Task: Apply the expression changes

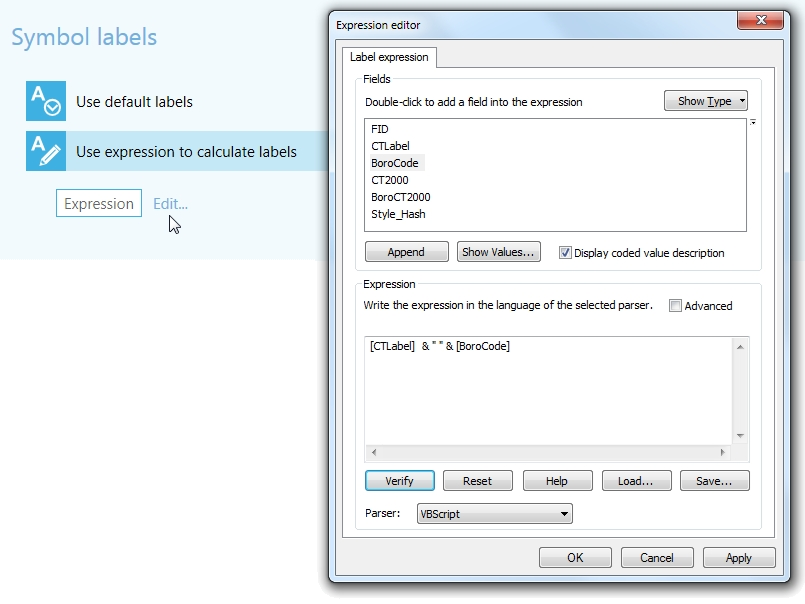Action: coord(739,558)
